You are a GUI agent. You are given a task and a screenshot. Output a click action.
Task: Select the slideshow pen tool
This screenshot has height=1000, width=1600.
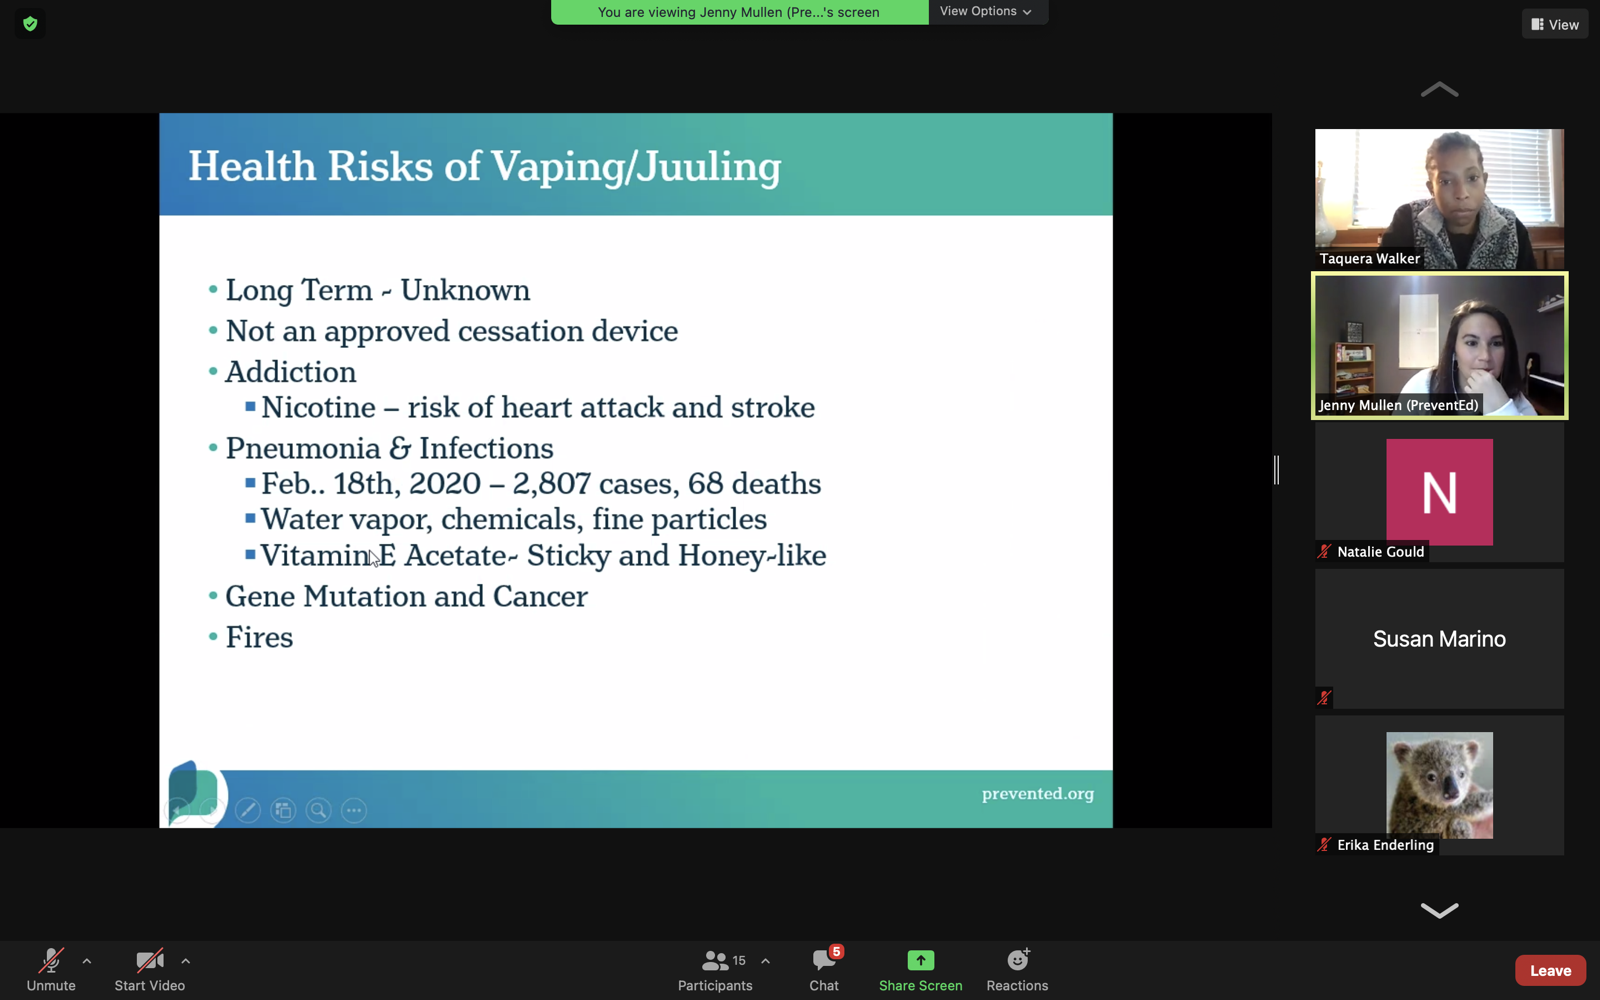(248, 810)
